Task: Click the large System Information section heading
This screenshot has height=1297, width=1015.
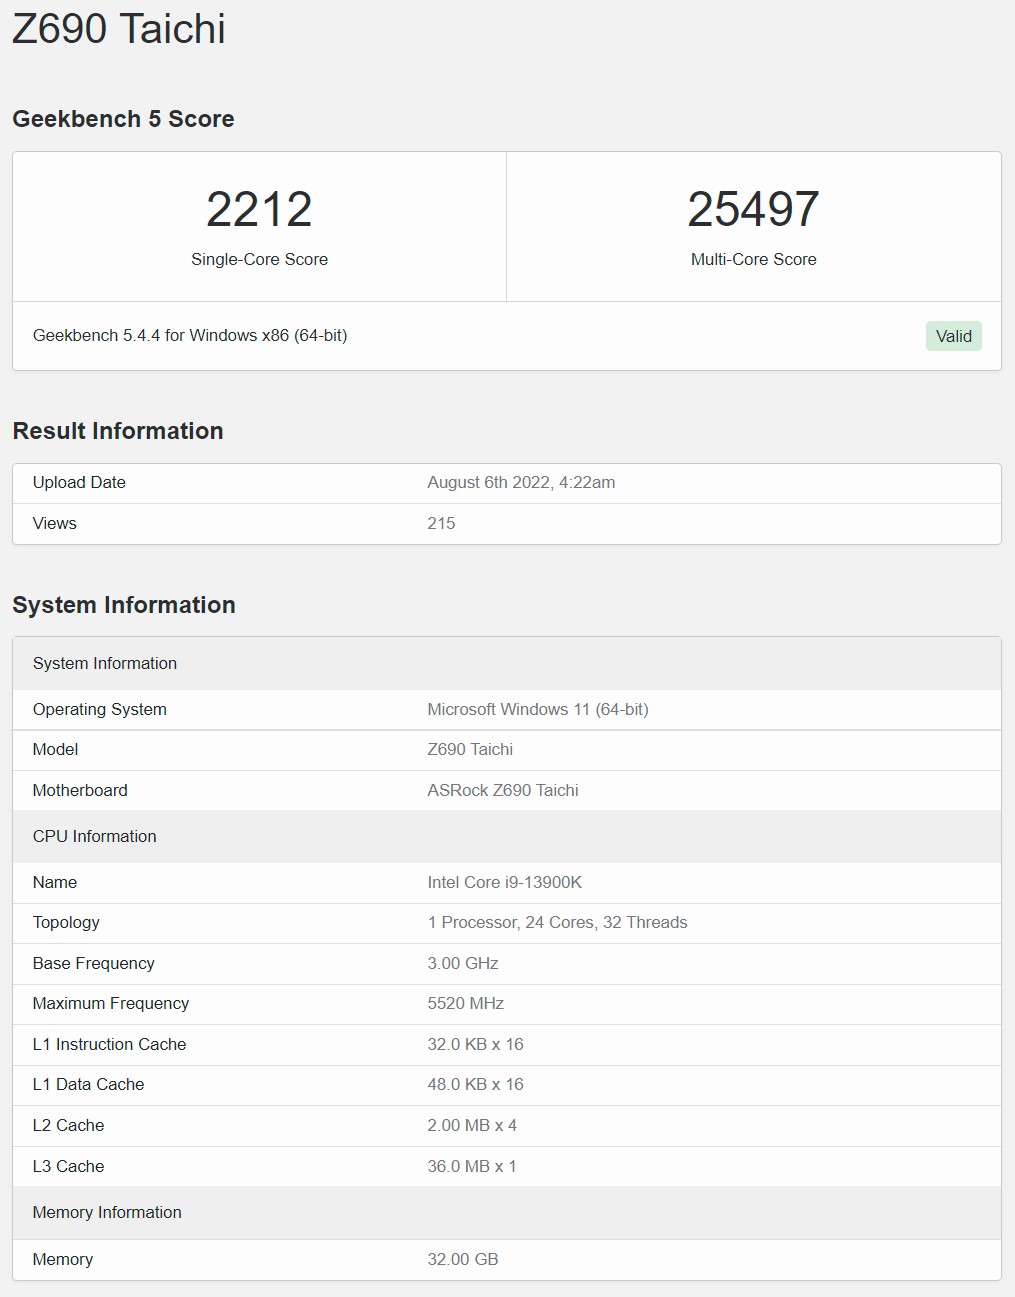Action: pos(124,605)
